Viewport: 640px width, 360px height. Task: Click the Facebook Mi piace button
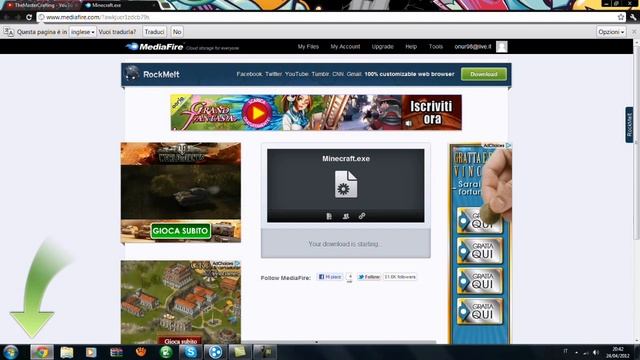(330, 277)
